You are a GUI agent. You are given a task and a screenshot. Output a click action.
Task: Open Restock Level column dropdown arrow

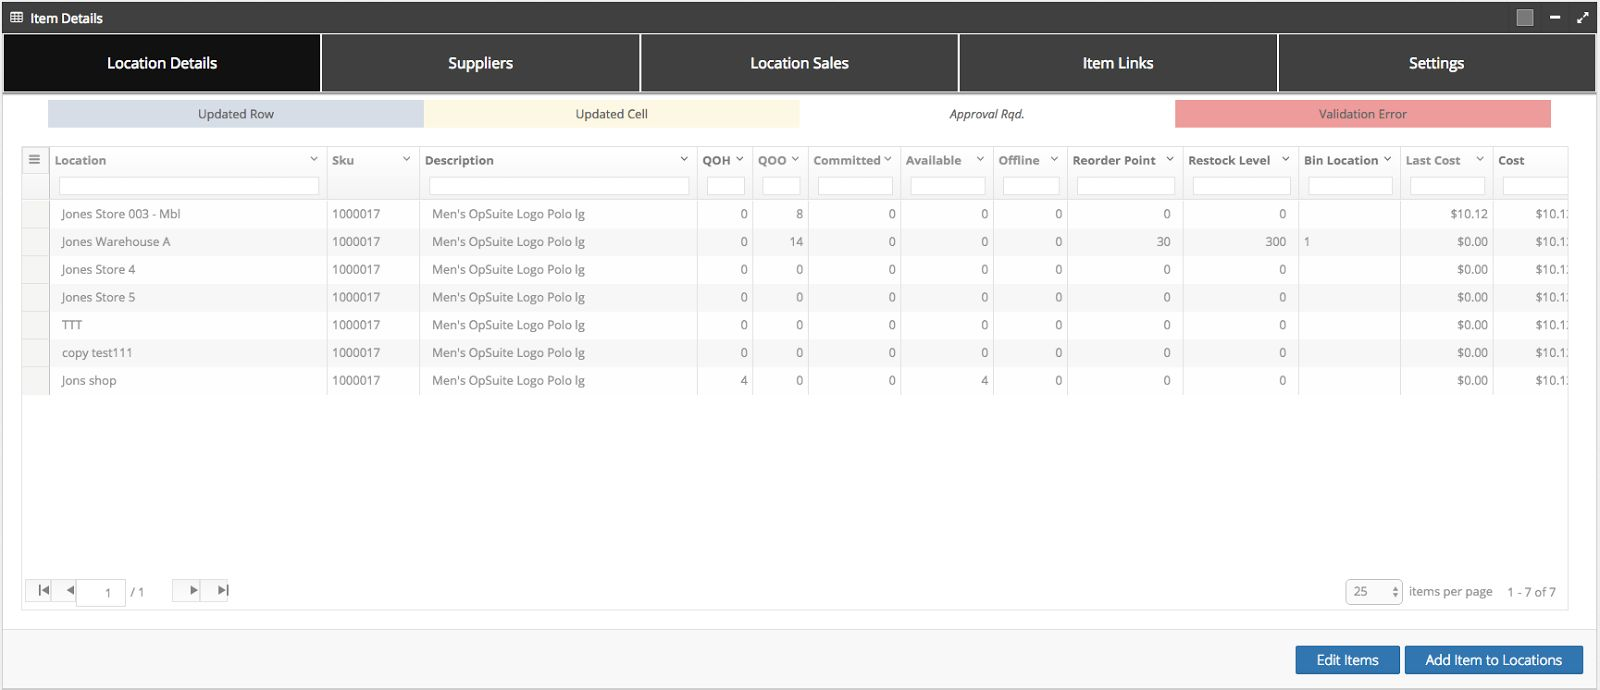[x=1286, y=159]
